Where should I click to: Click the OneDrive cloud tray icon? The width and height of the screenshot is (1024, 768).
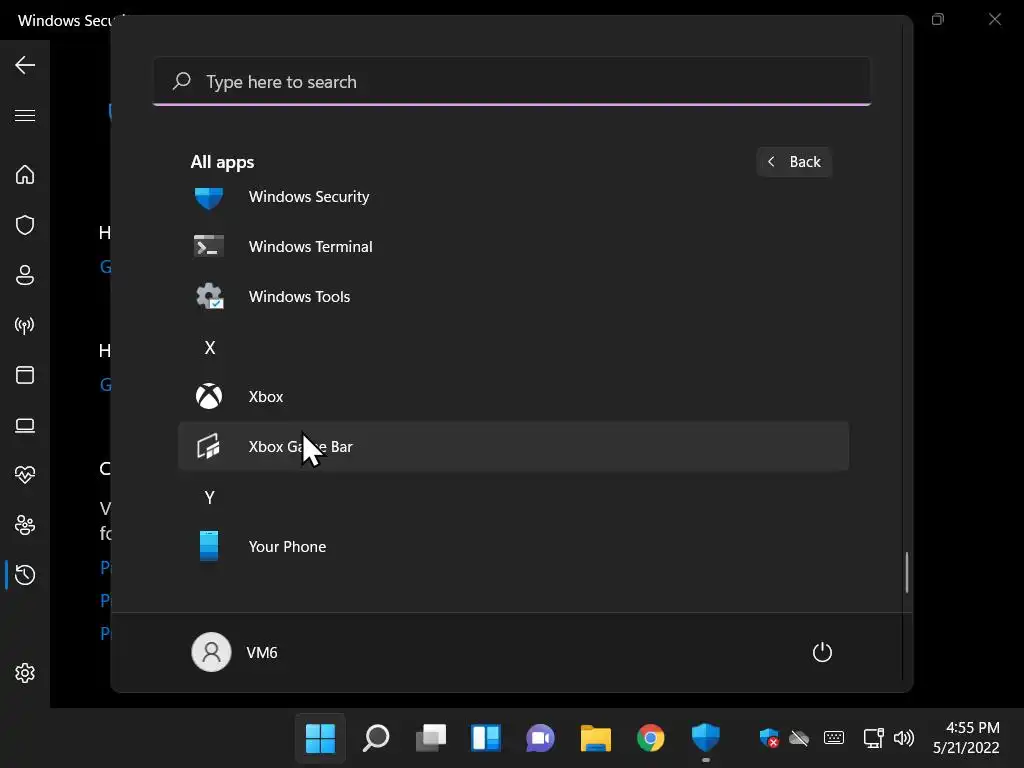[x=799, y=739]
